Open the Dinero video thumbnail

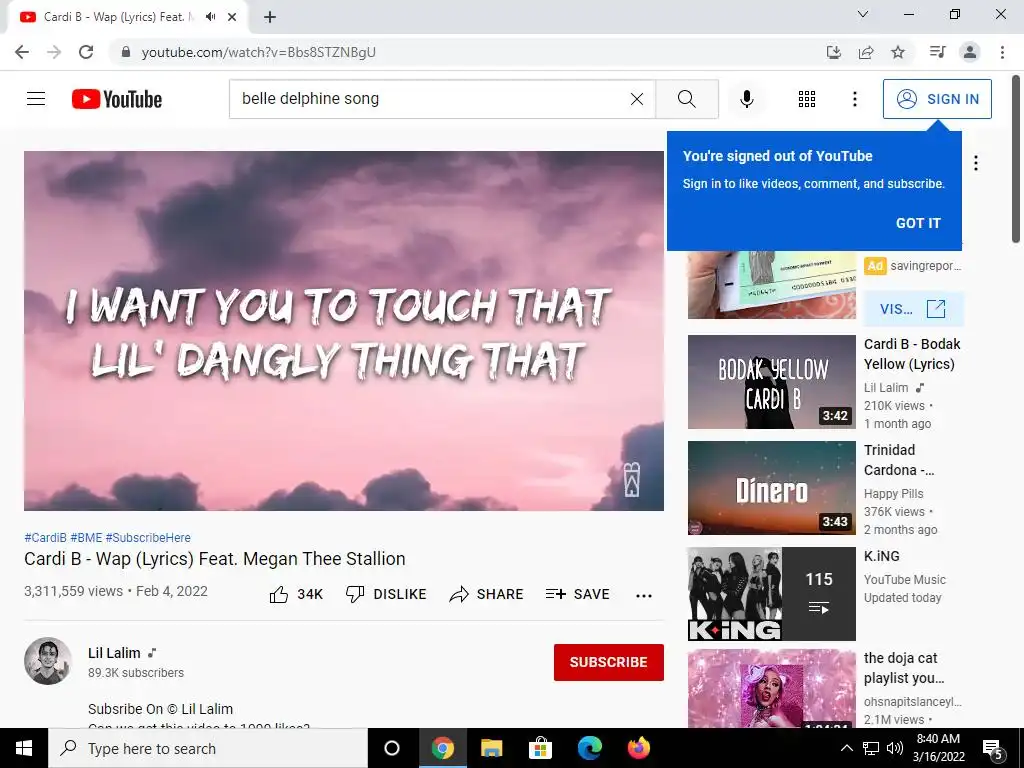pyautogui.click(x=772, y=488)
